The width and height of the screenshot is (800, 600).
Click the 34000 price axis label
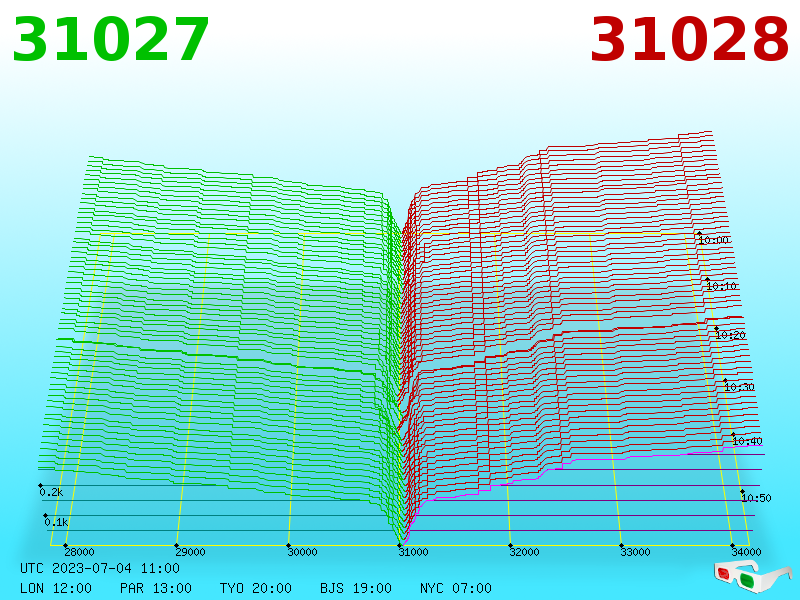[746, 552]
